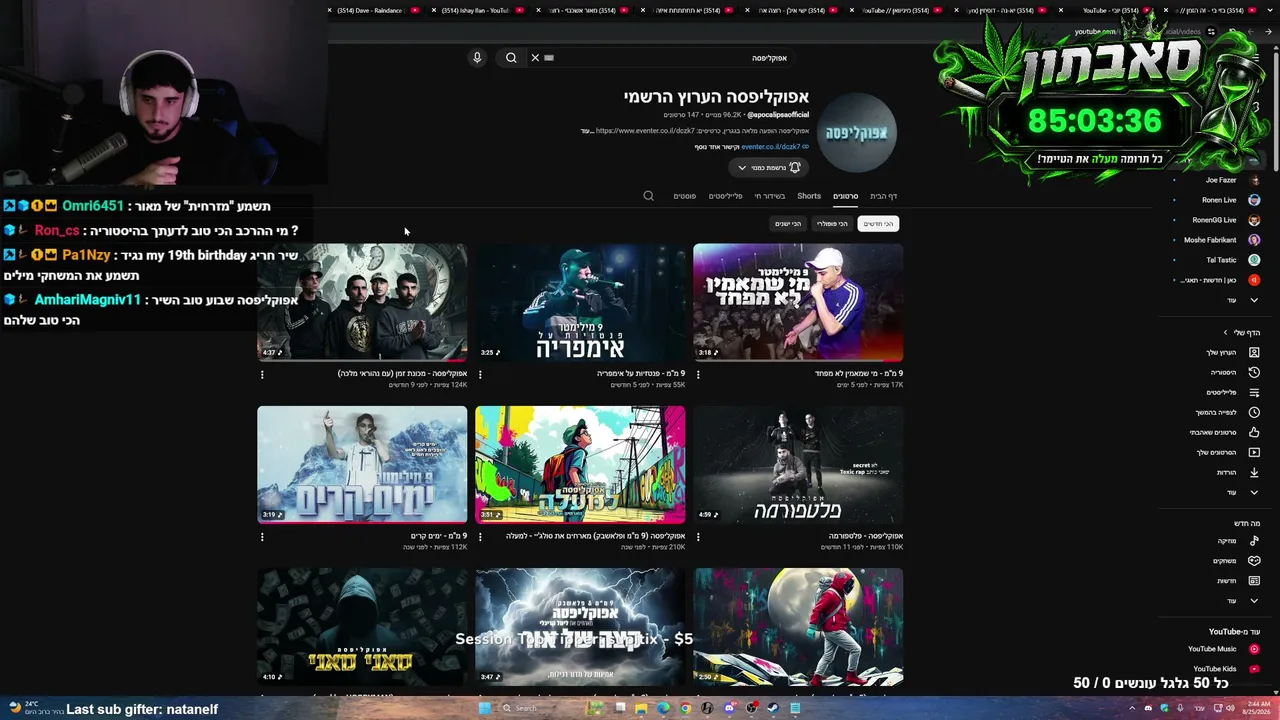Open Discord from the taskbar
Image resolution: width=1280 pixels, height=720 pixels.
click(x=729, y=708)
